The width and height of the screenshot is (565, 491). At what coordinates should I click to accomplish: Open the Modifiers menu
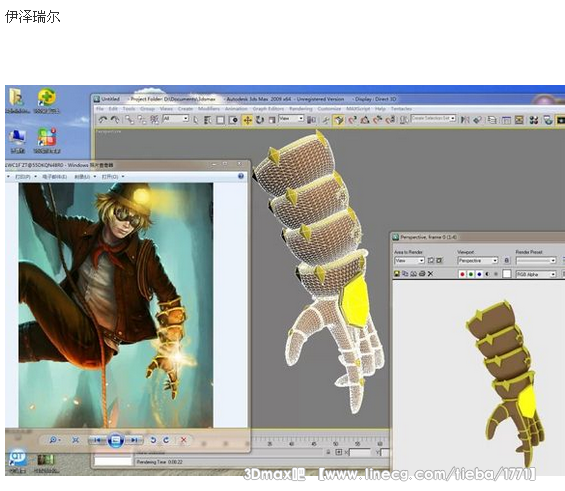click(209, 109)
